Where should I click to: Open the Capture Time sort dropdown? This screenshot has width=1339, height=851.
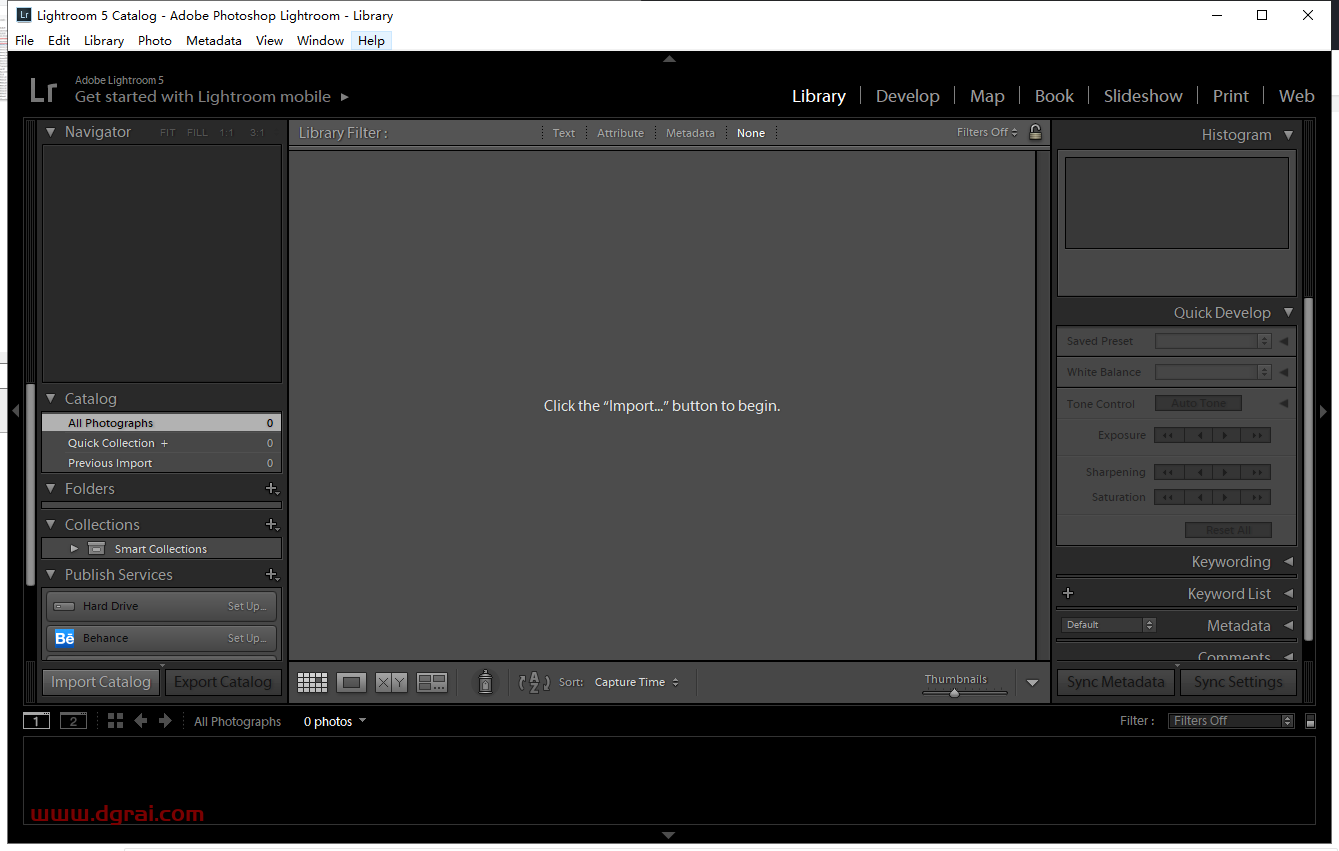(x=637, y=681)
